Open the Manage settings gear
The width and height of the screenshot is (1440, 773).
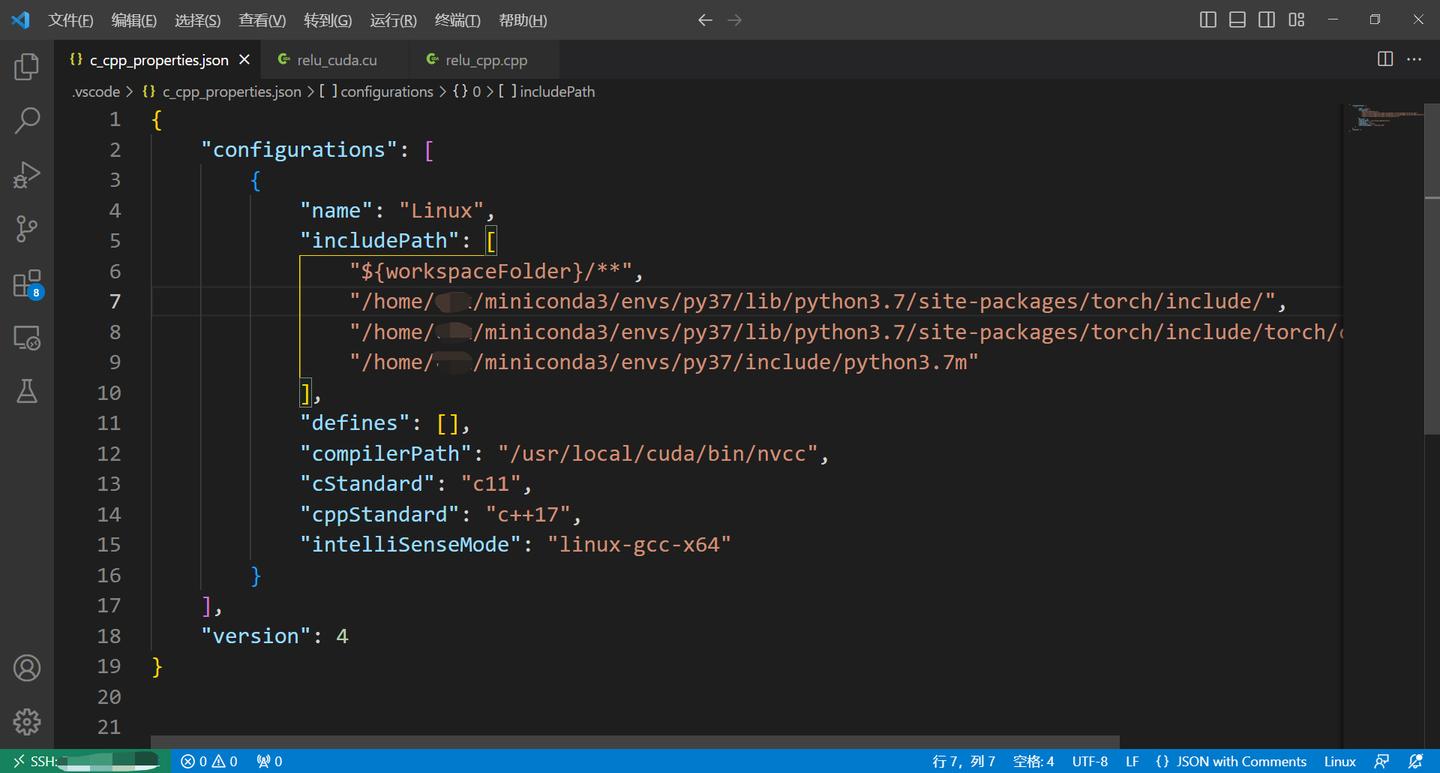27,723
